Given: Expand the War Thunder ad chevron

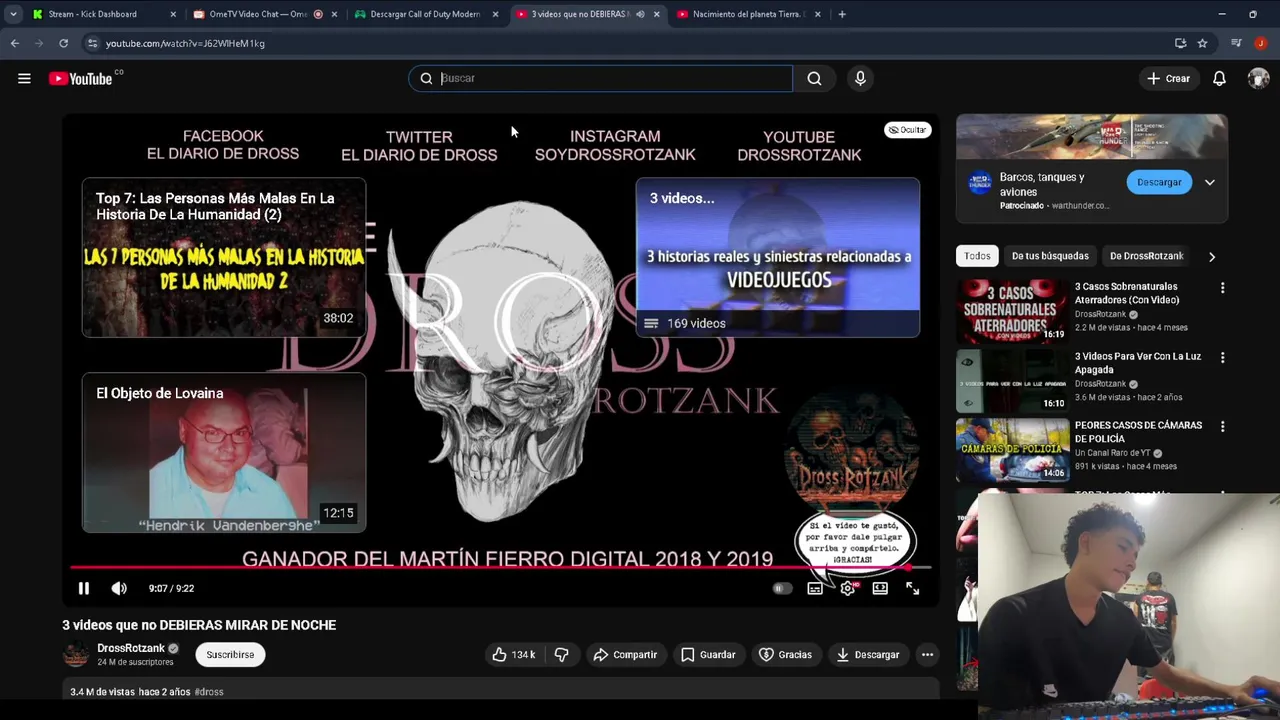Looking at the screenshot, I should [x=1210, y=182].
